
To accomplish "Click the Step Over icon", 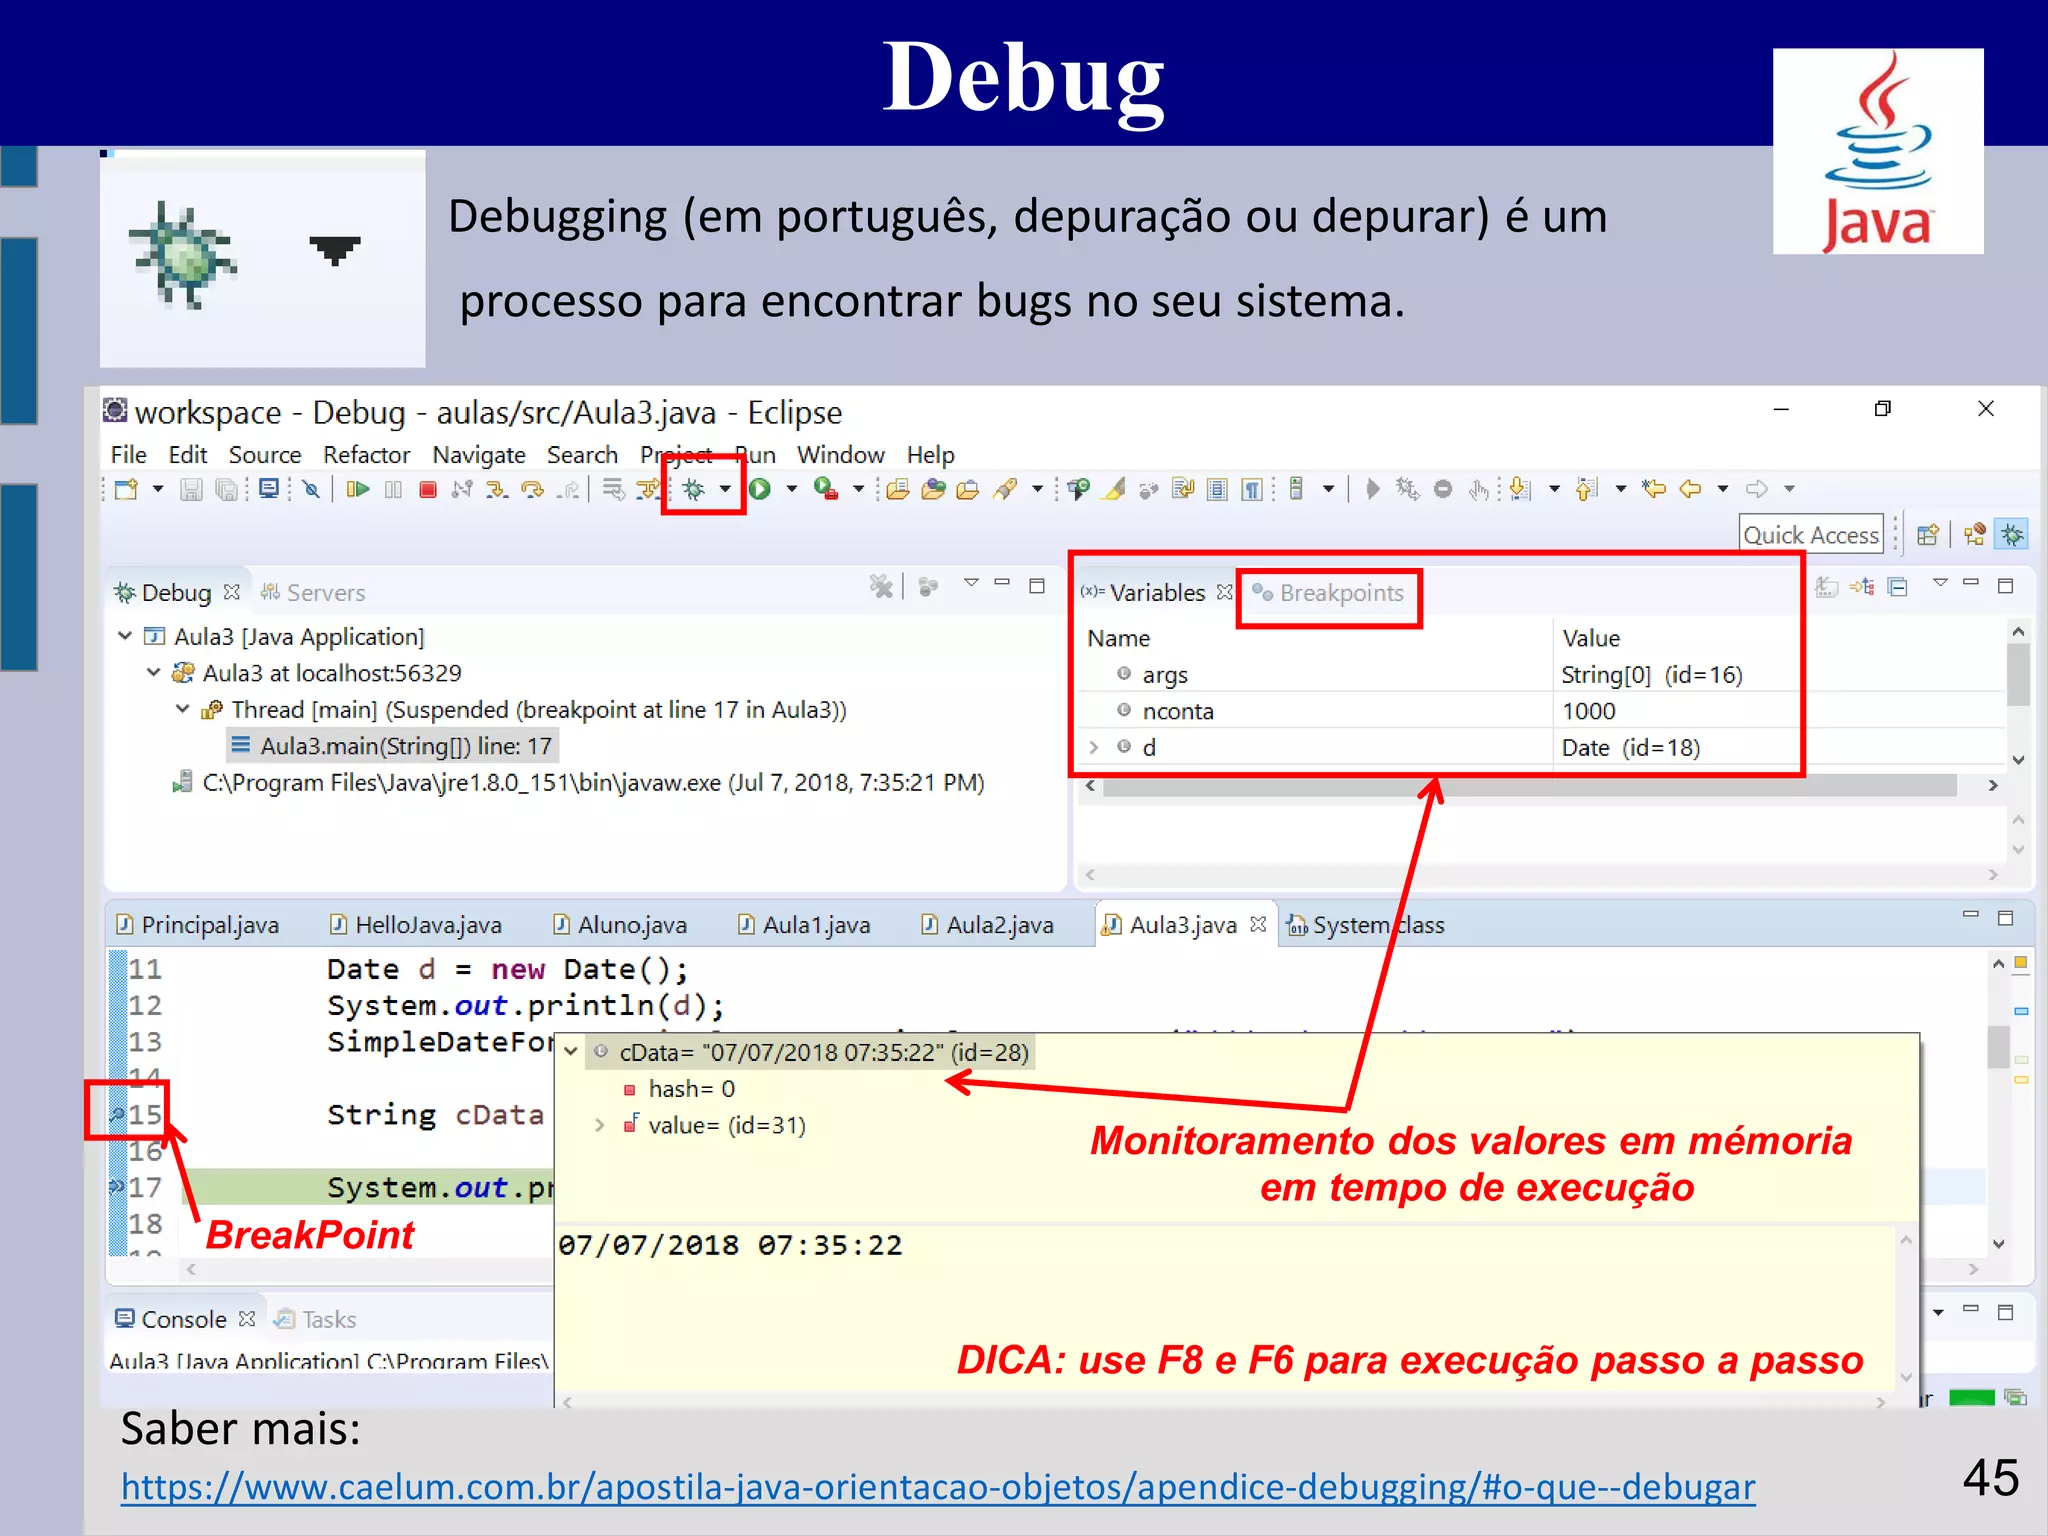I will [x=533, y=489].
